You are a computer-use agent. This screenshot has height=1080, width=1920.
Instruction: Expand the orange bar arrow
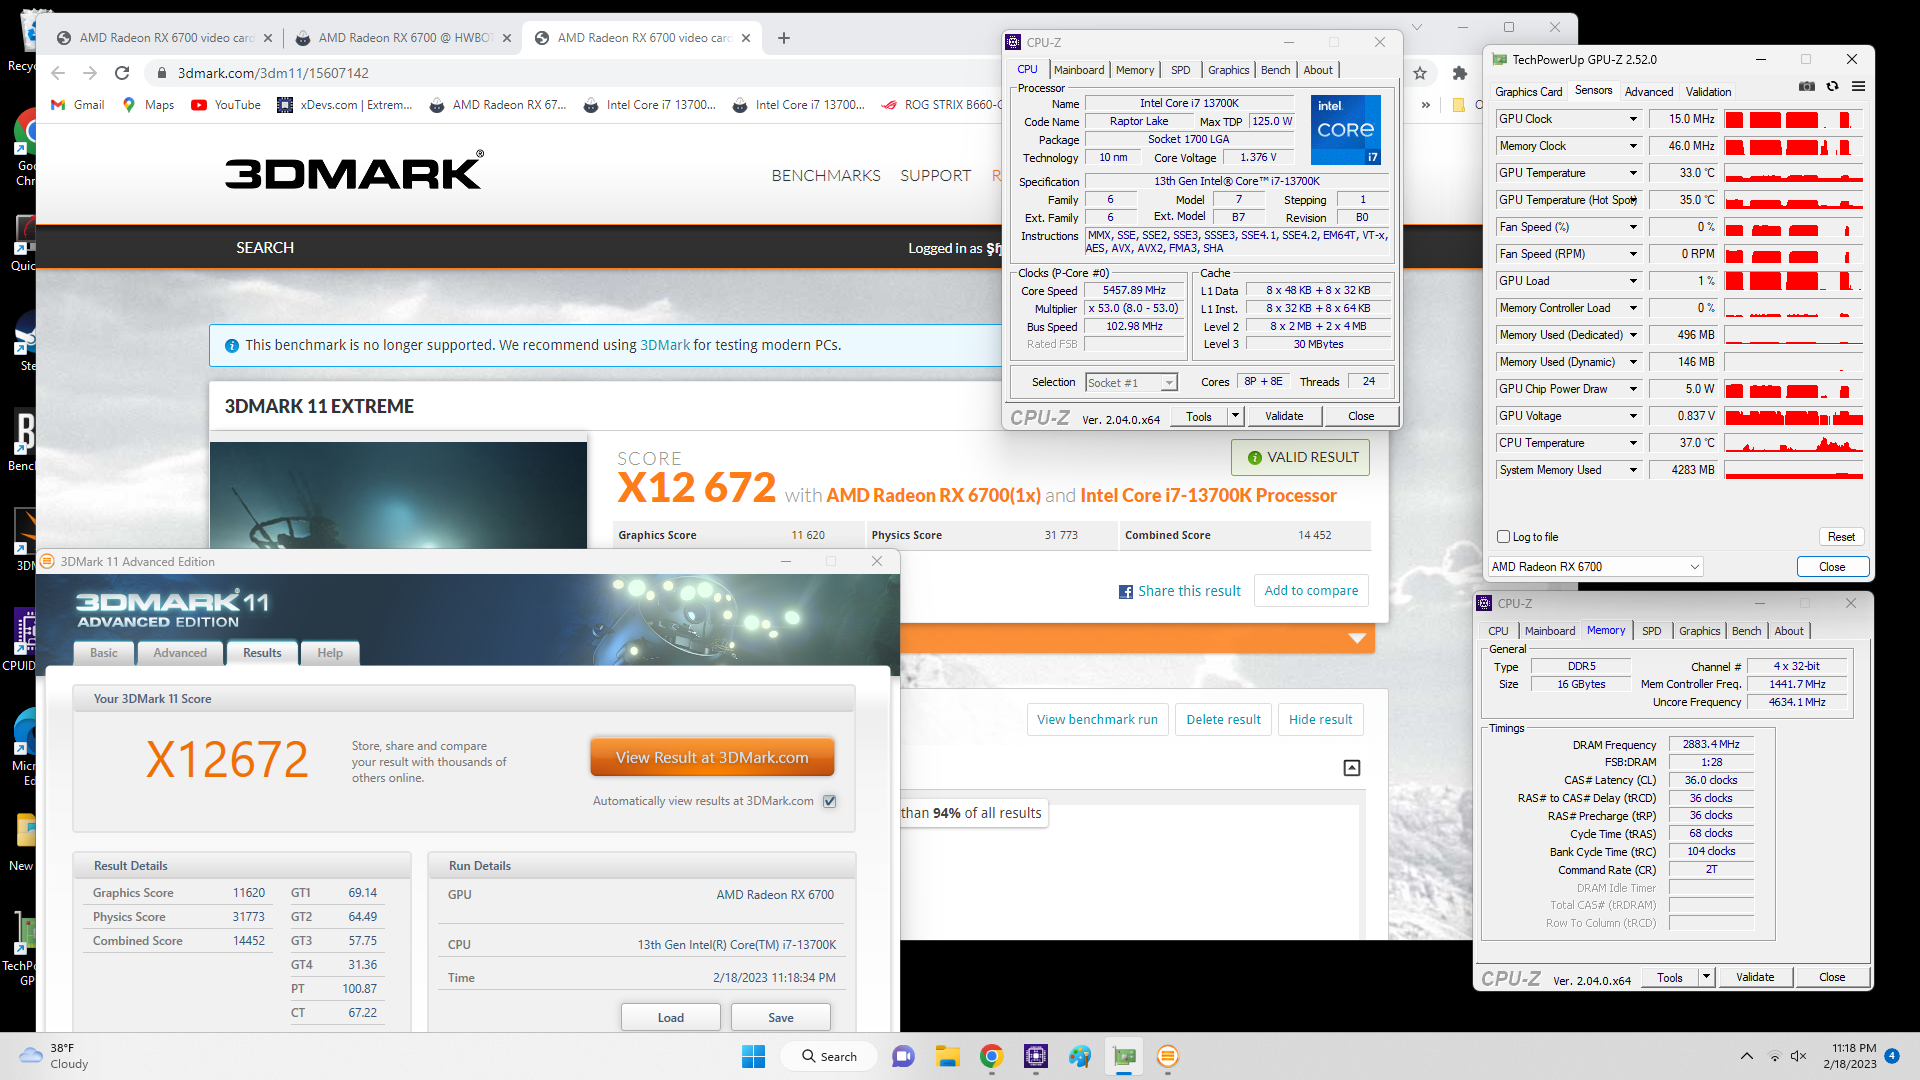point(1357,638)
